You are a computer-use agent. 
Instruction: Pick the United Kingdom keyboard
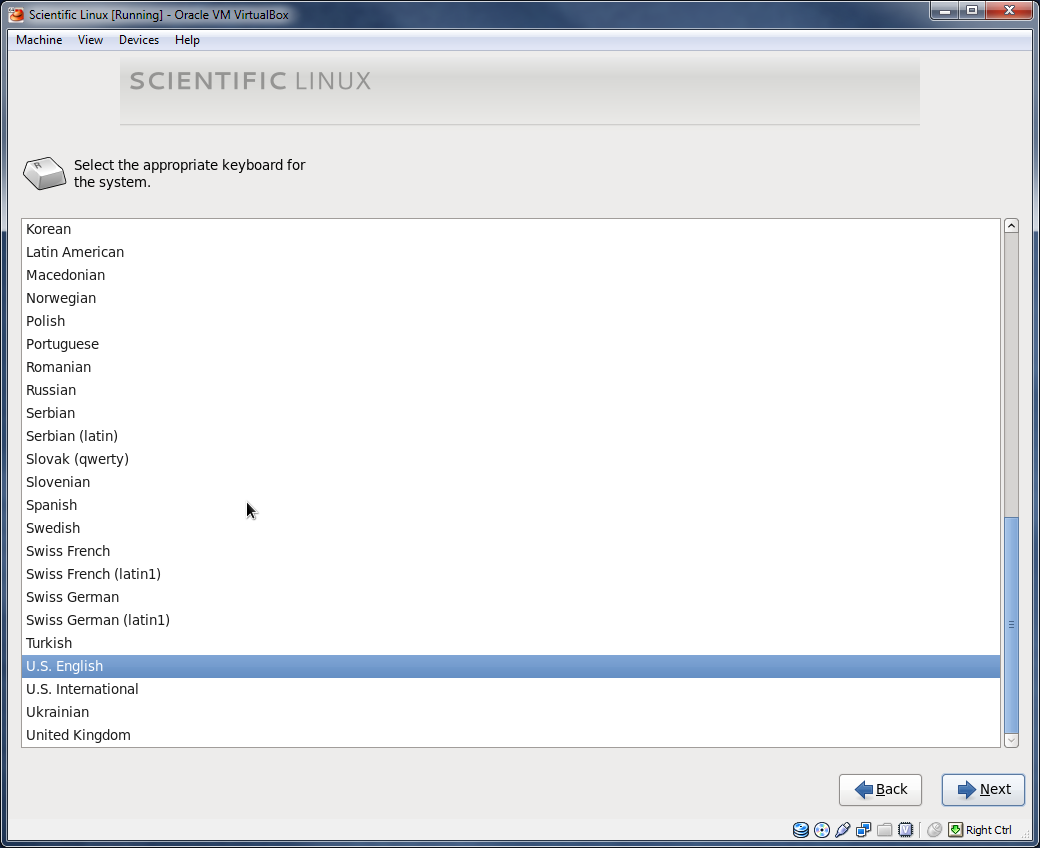tap(511, 735)
